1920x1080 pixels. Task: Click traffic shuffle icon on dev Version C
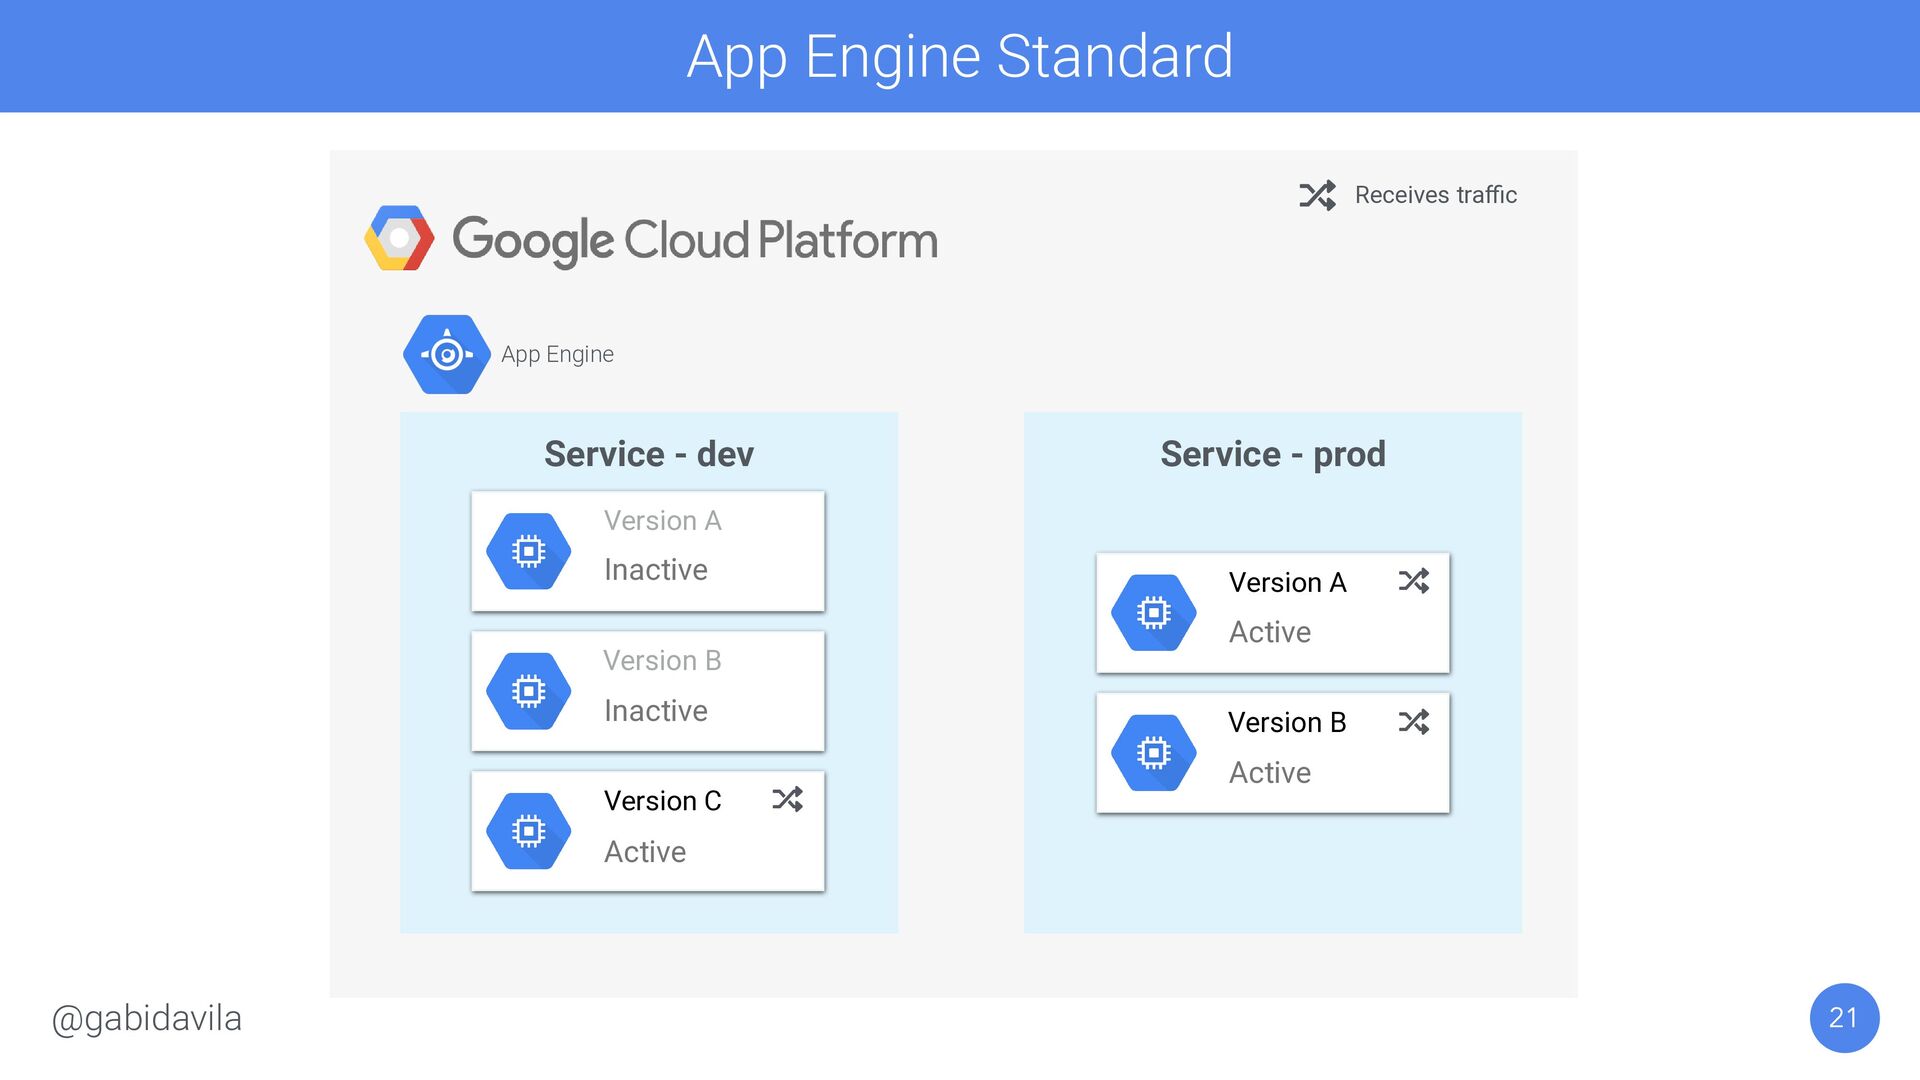tap(788, 799)
